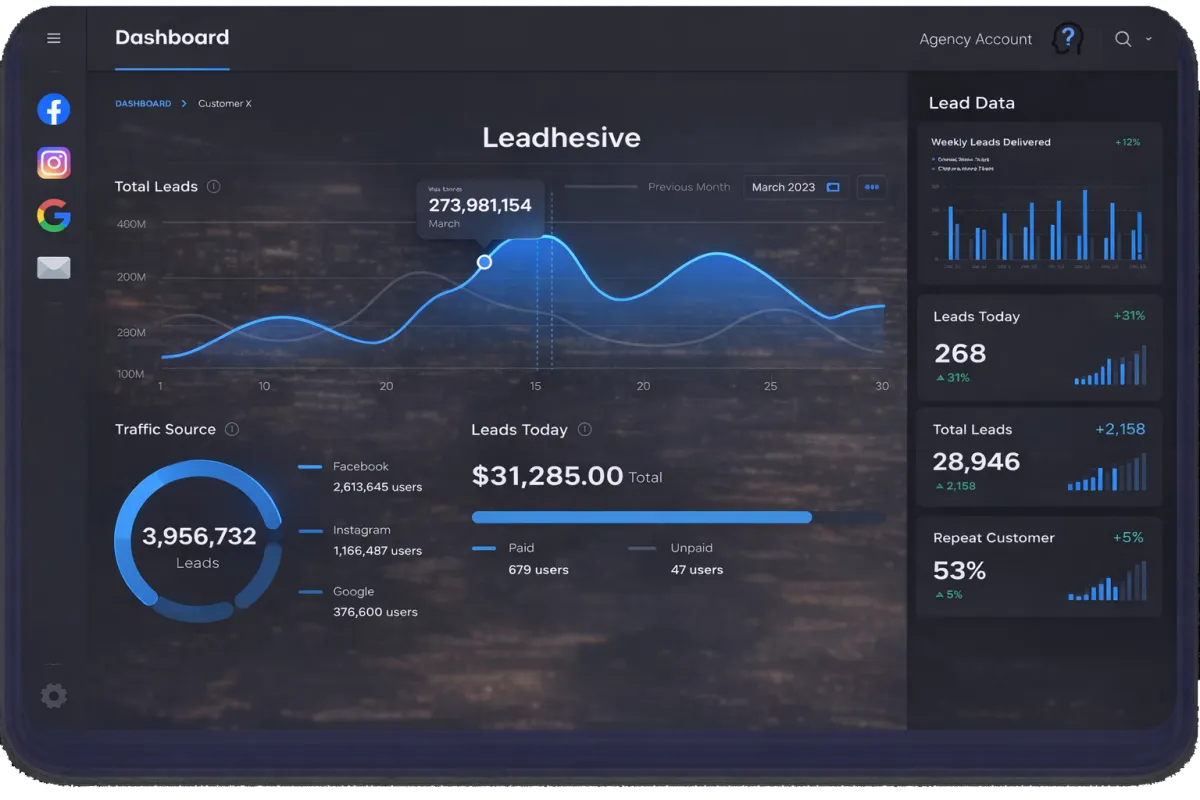Viewport: 1200px width, 800px height.
Task: Click the Leadhesive title
Action: [561, 138]
